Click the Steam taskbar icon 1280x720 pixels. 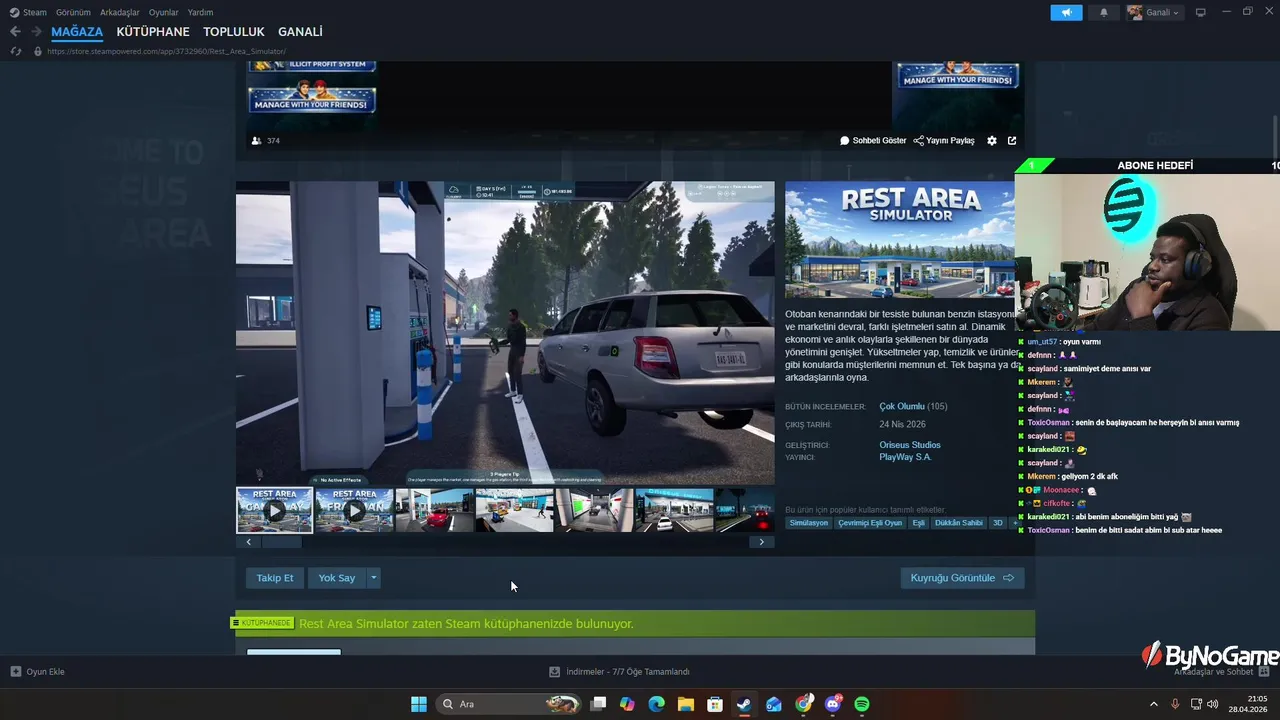pyautogui.click(x=744, y=704)
